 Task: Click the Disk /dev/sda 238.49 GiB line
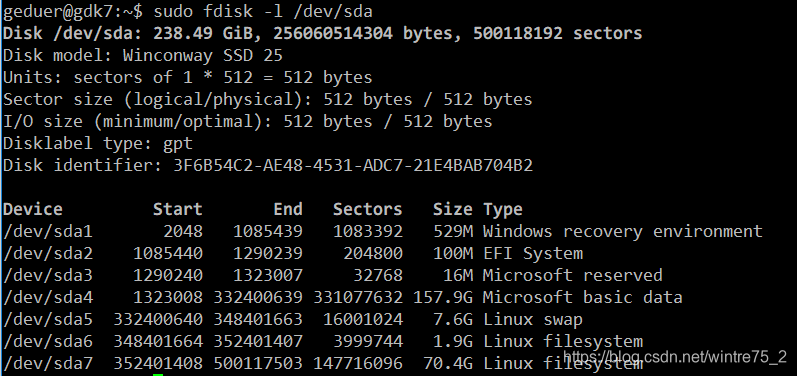(x=323, y=34)
